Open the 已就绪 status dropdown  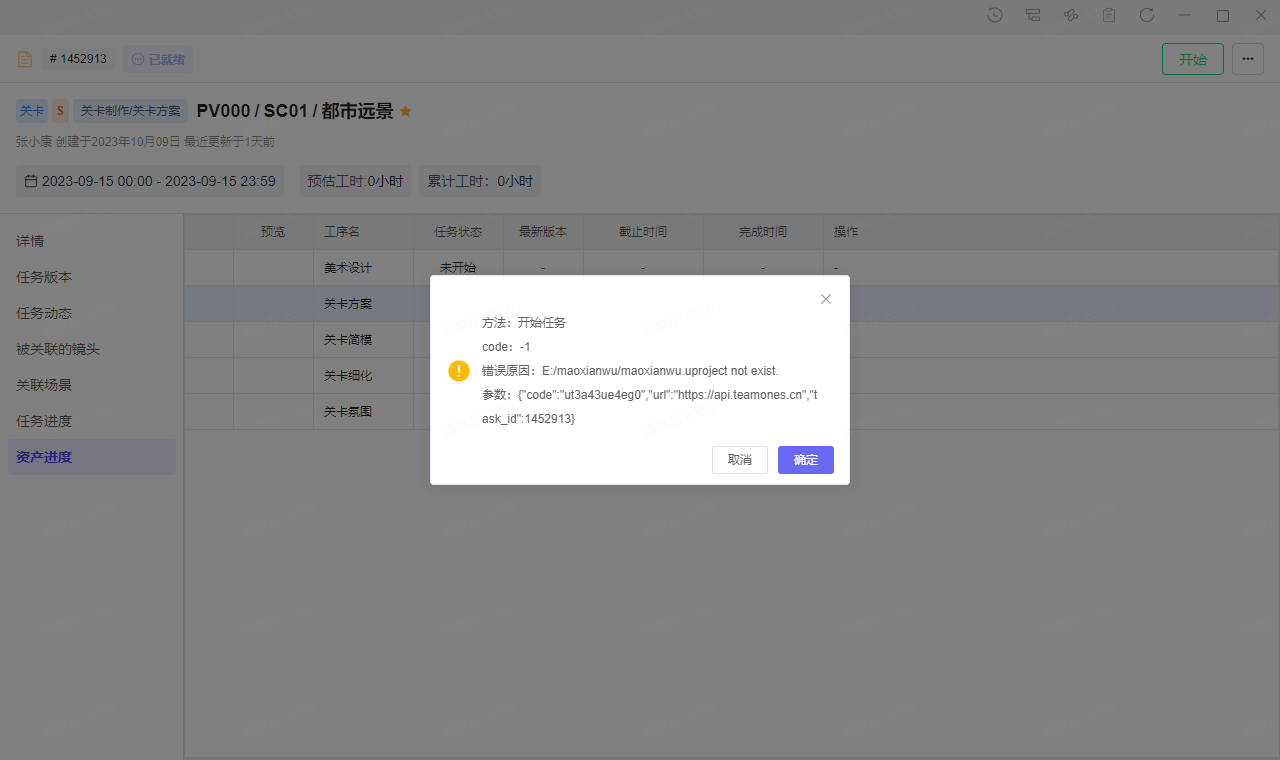click(x=158, y=59)
